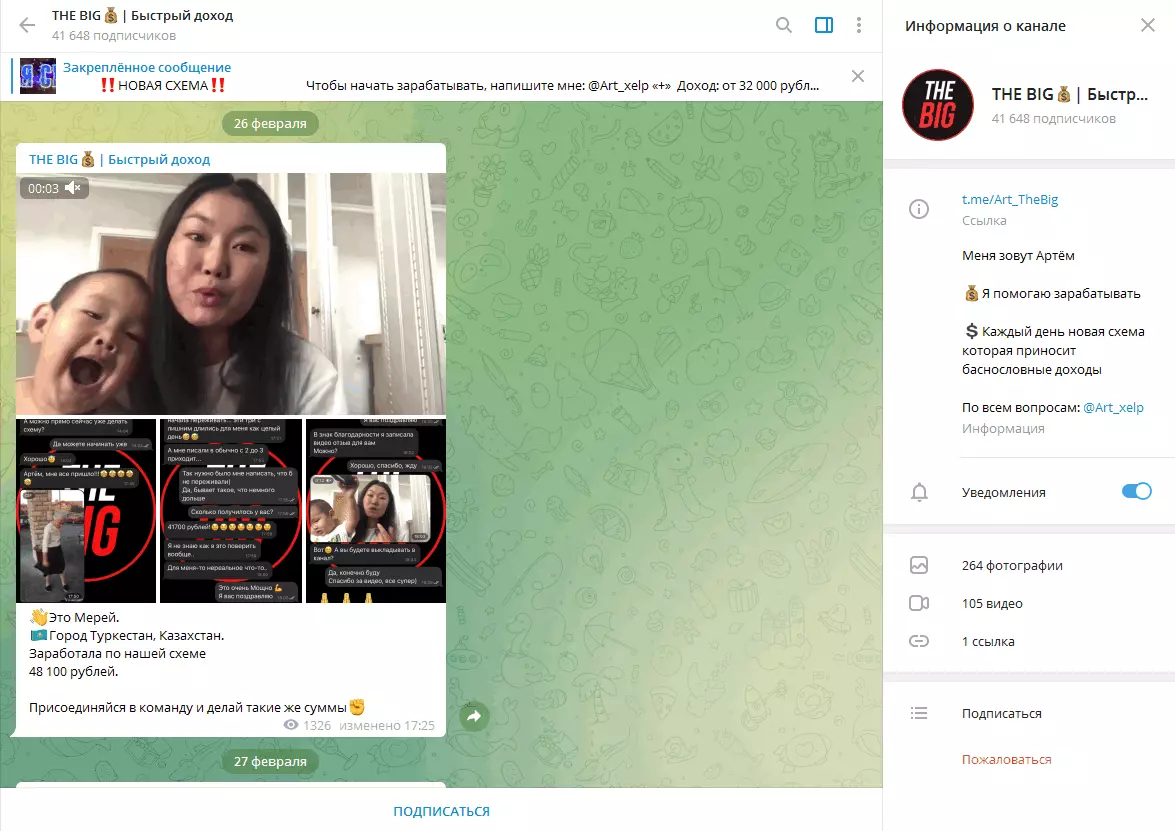Click the bottom ПОДПИСАТЬСЯ button
1175x831 pixels.
pos(441,811)
